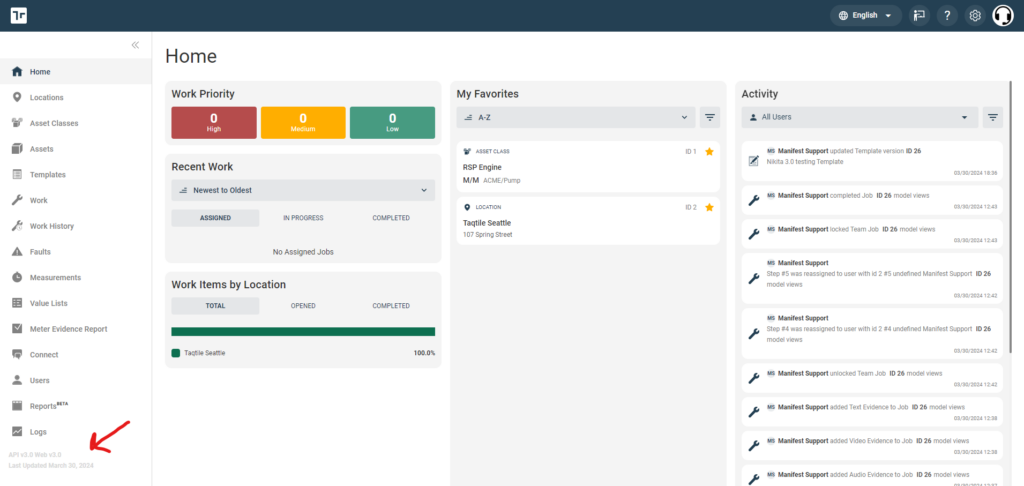Select the green Low priority tile
The image size is (1024, 486).
pyautogui.click(x=392, y=122)
